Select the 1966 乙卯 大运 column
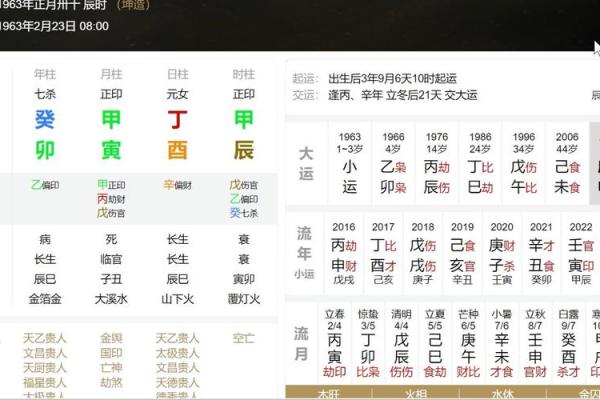The width and height of the screenshot is (600, 400). click(x=393, y=163)
